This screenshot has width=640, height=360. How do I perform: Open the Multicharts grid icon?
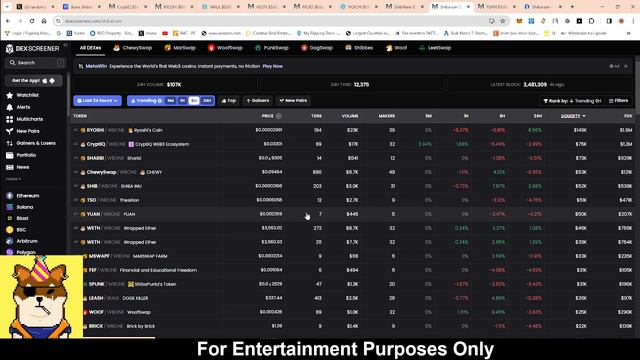point(10,119)
